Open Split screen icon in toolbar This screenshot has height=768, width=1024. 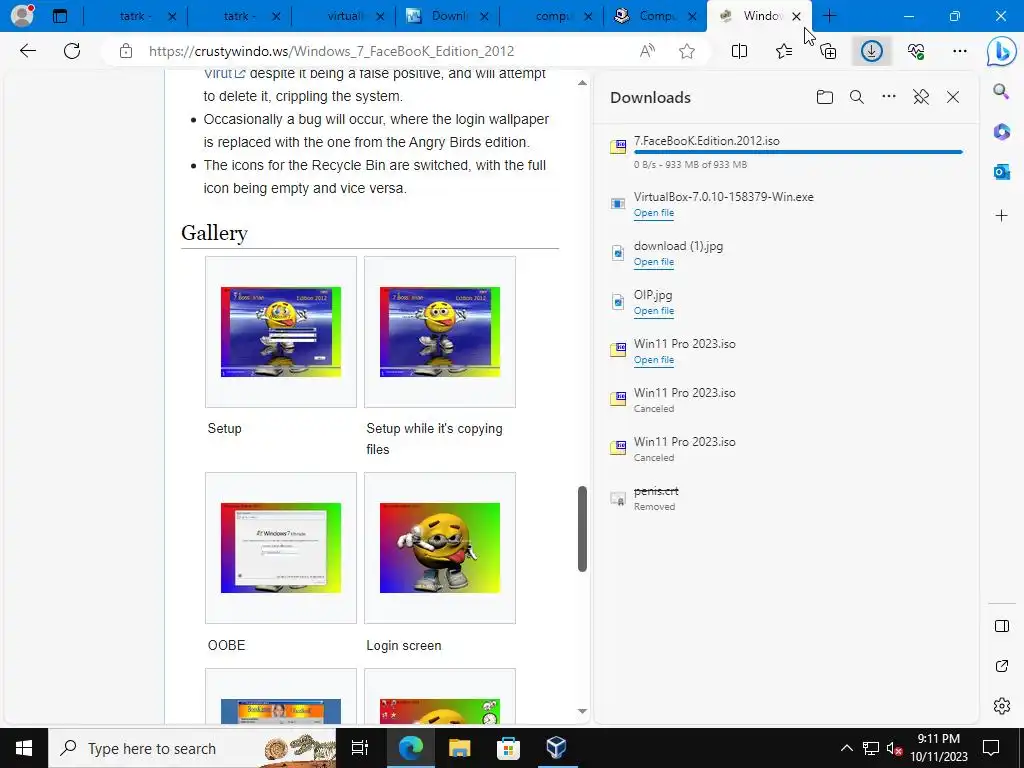click(739, 51)
